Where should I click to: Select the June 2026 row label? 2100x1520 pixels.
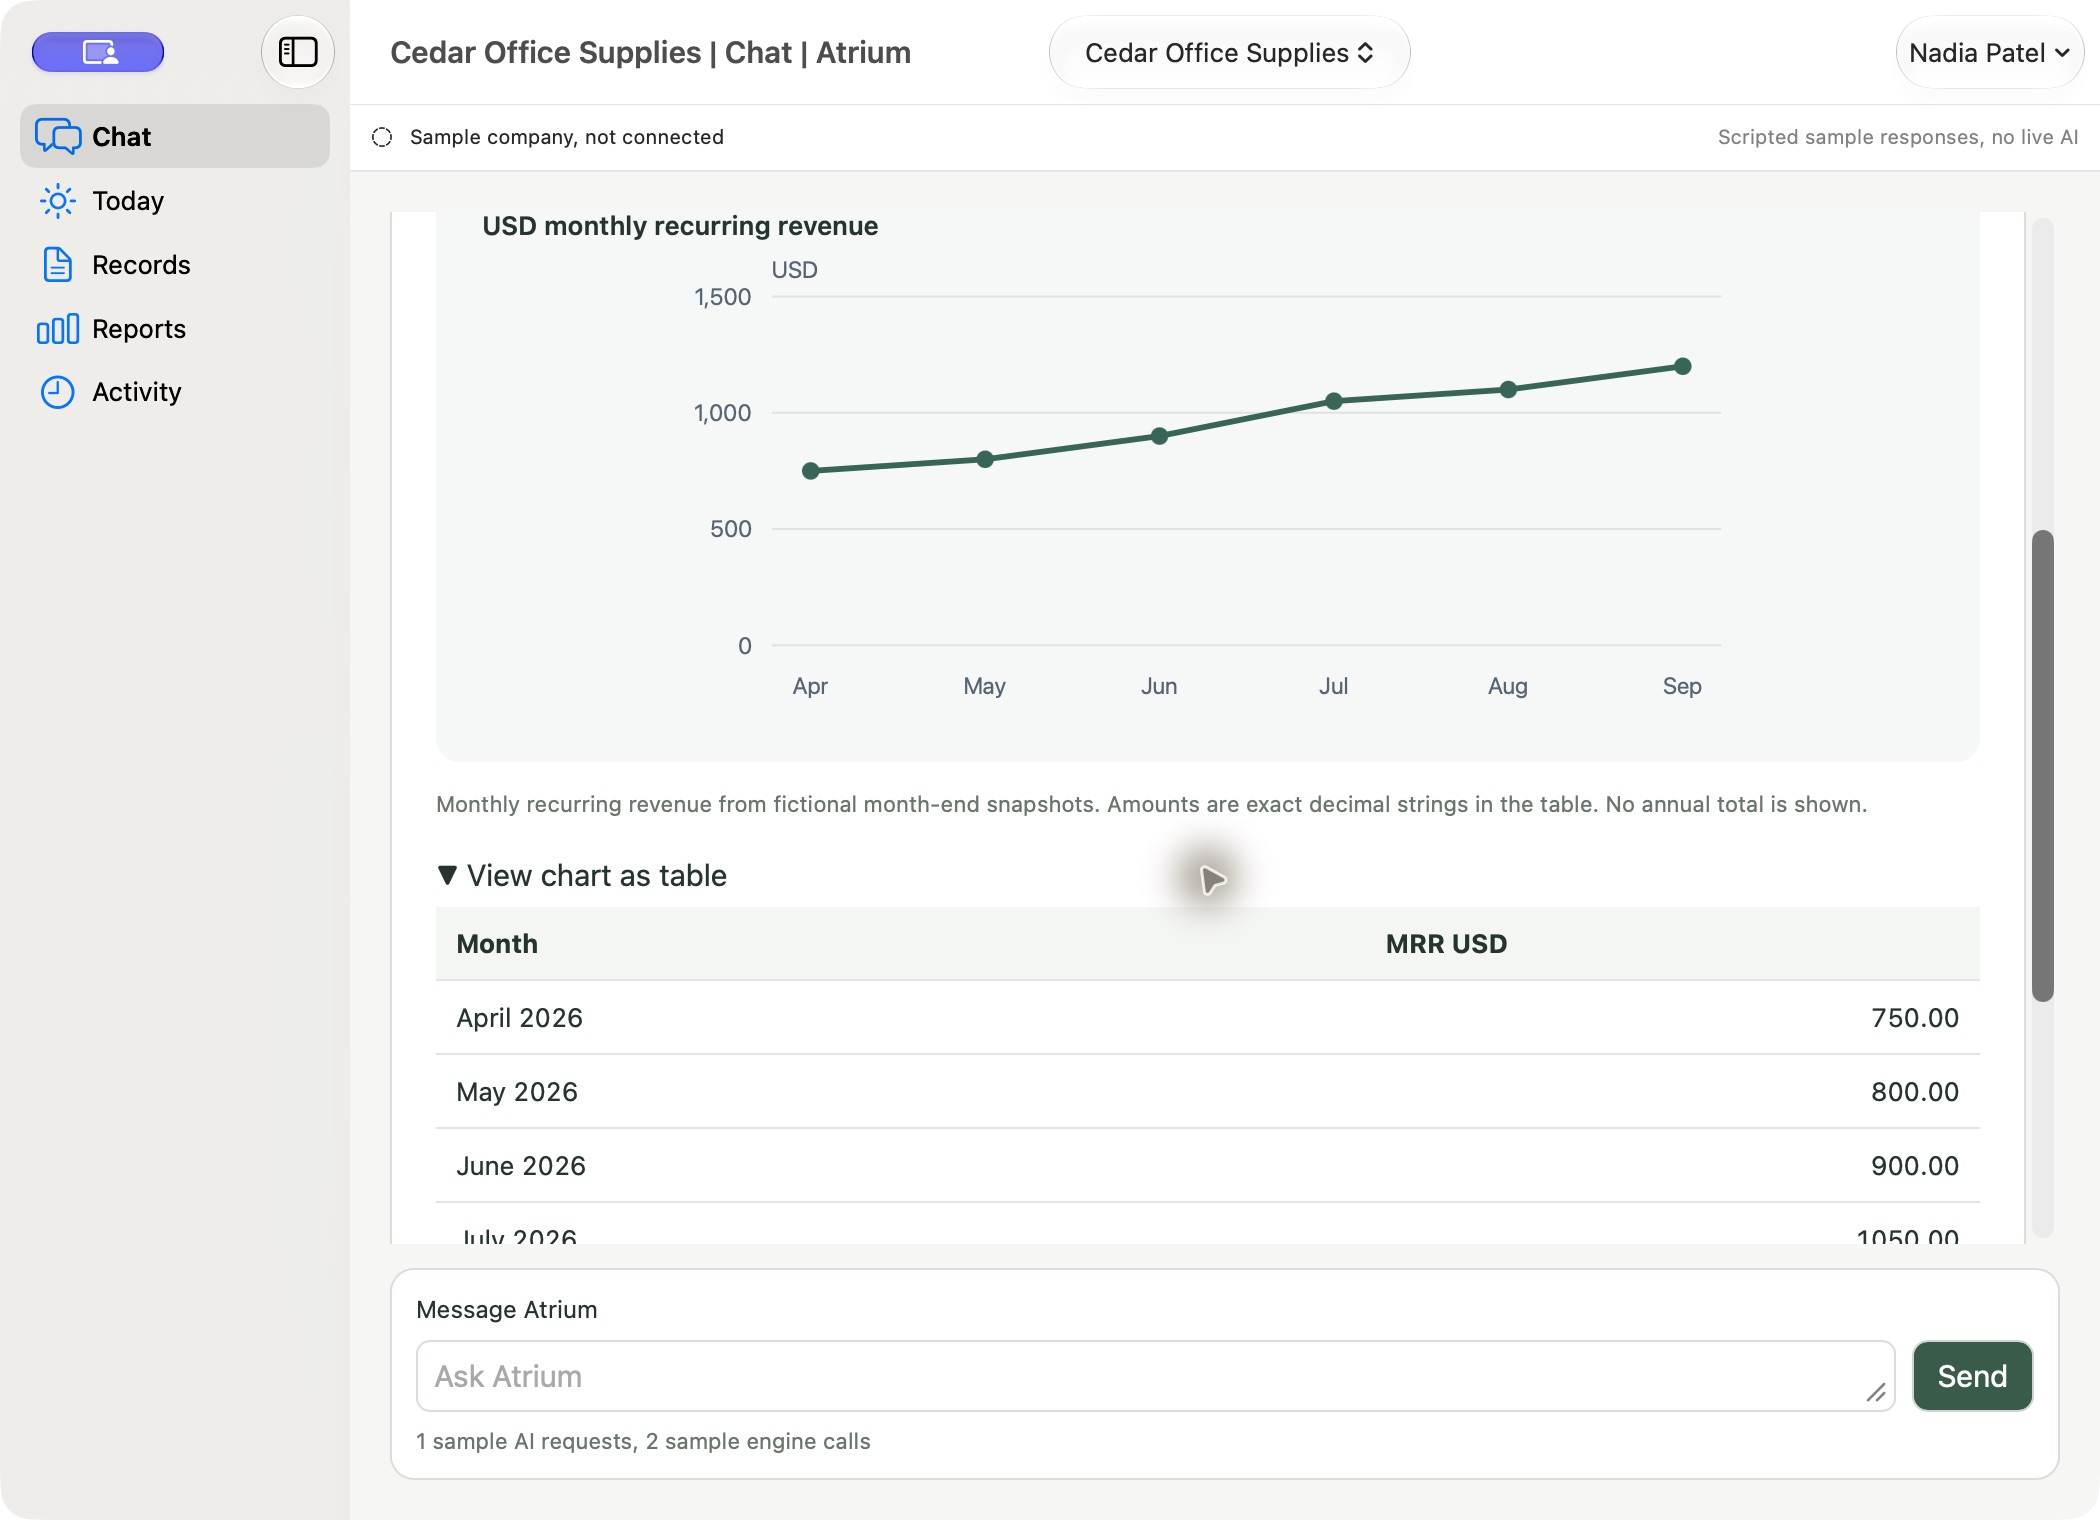521,1165
